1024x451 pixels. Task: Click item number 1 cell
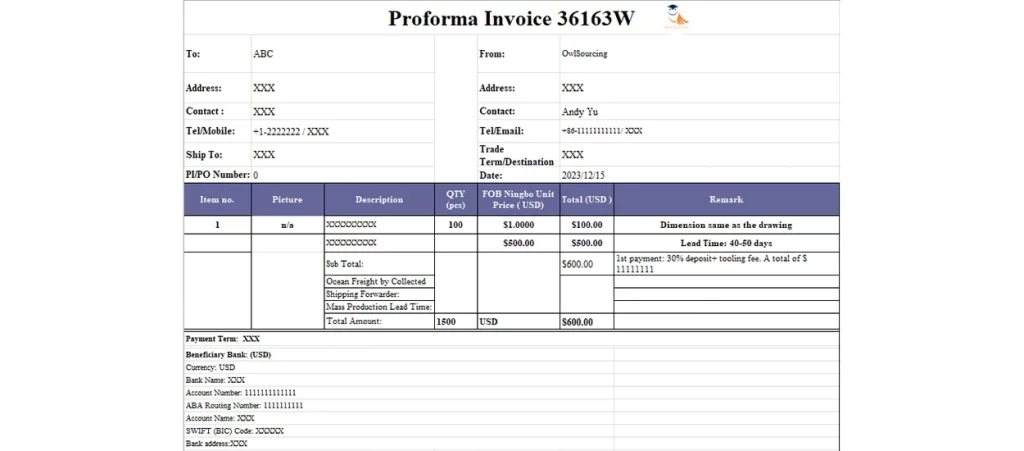click(217, 225)
